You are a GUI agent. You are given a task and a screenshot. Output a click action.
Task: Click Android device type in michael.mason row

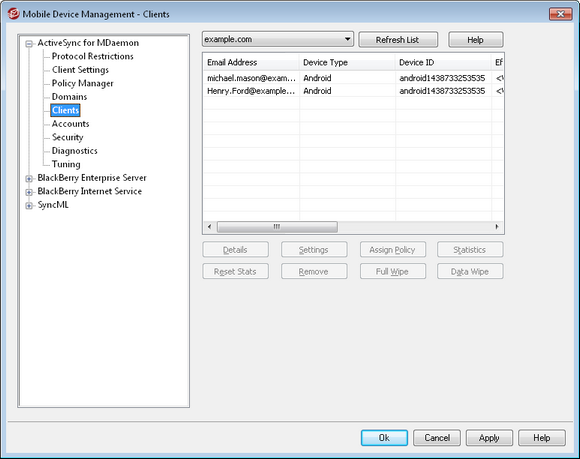[x=317, y=78]
